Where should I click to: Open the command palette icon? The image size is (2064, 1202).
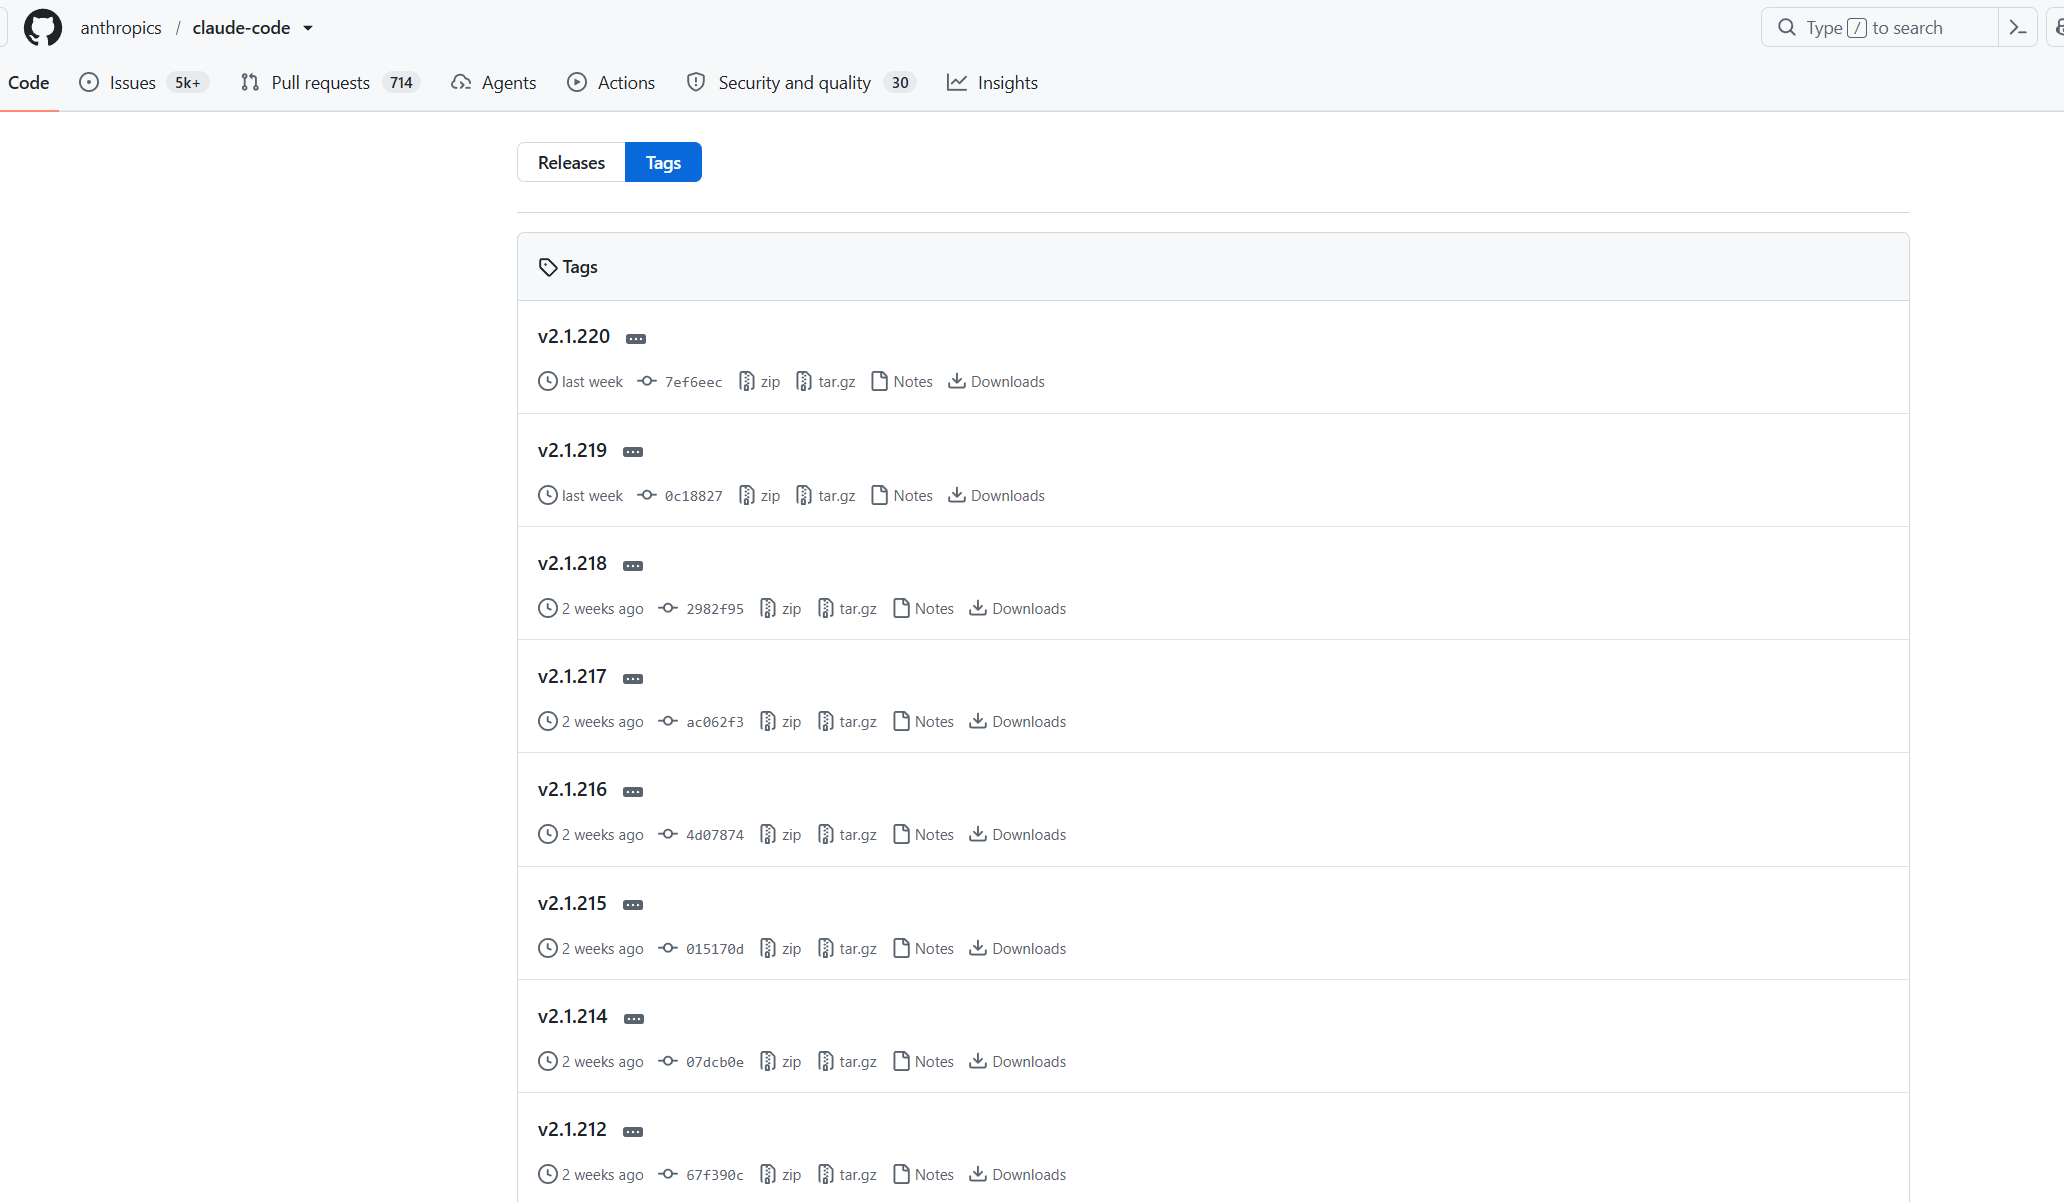pos(2017,28)
